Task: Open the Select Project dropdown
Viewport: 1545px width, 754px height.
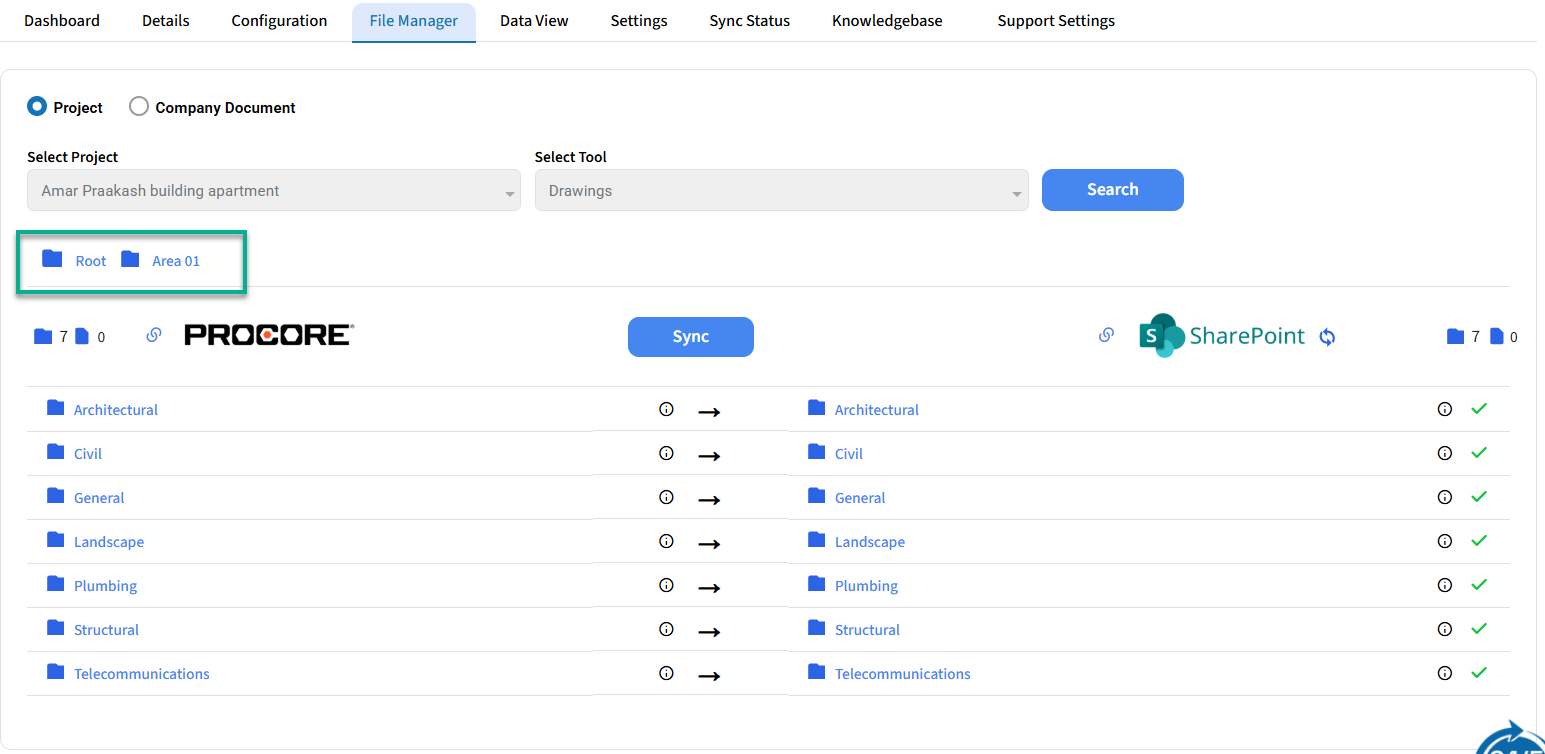Action: pos(273,191)
